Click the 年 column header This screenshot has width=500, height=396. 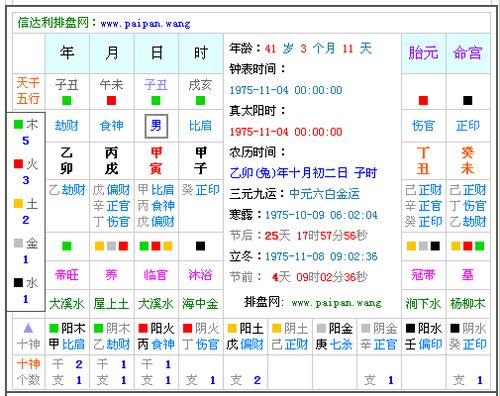[67, 53]
